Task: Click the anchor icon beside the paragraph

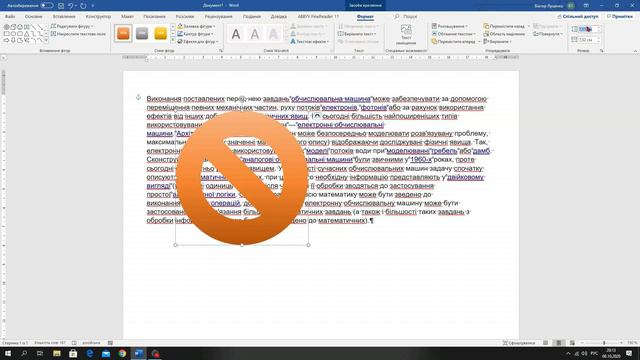Action: (x=138, y=97)
